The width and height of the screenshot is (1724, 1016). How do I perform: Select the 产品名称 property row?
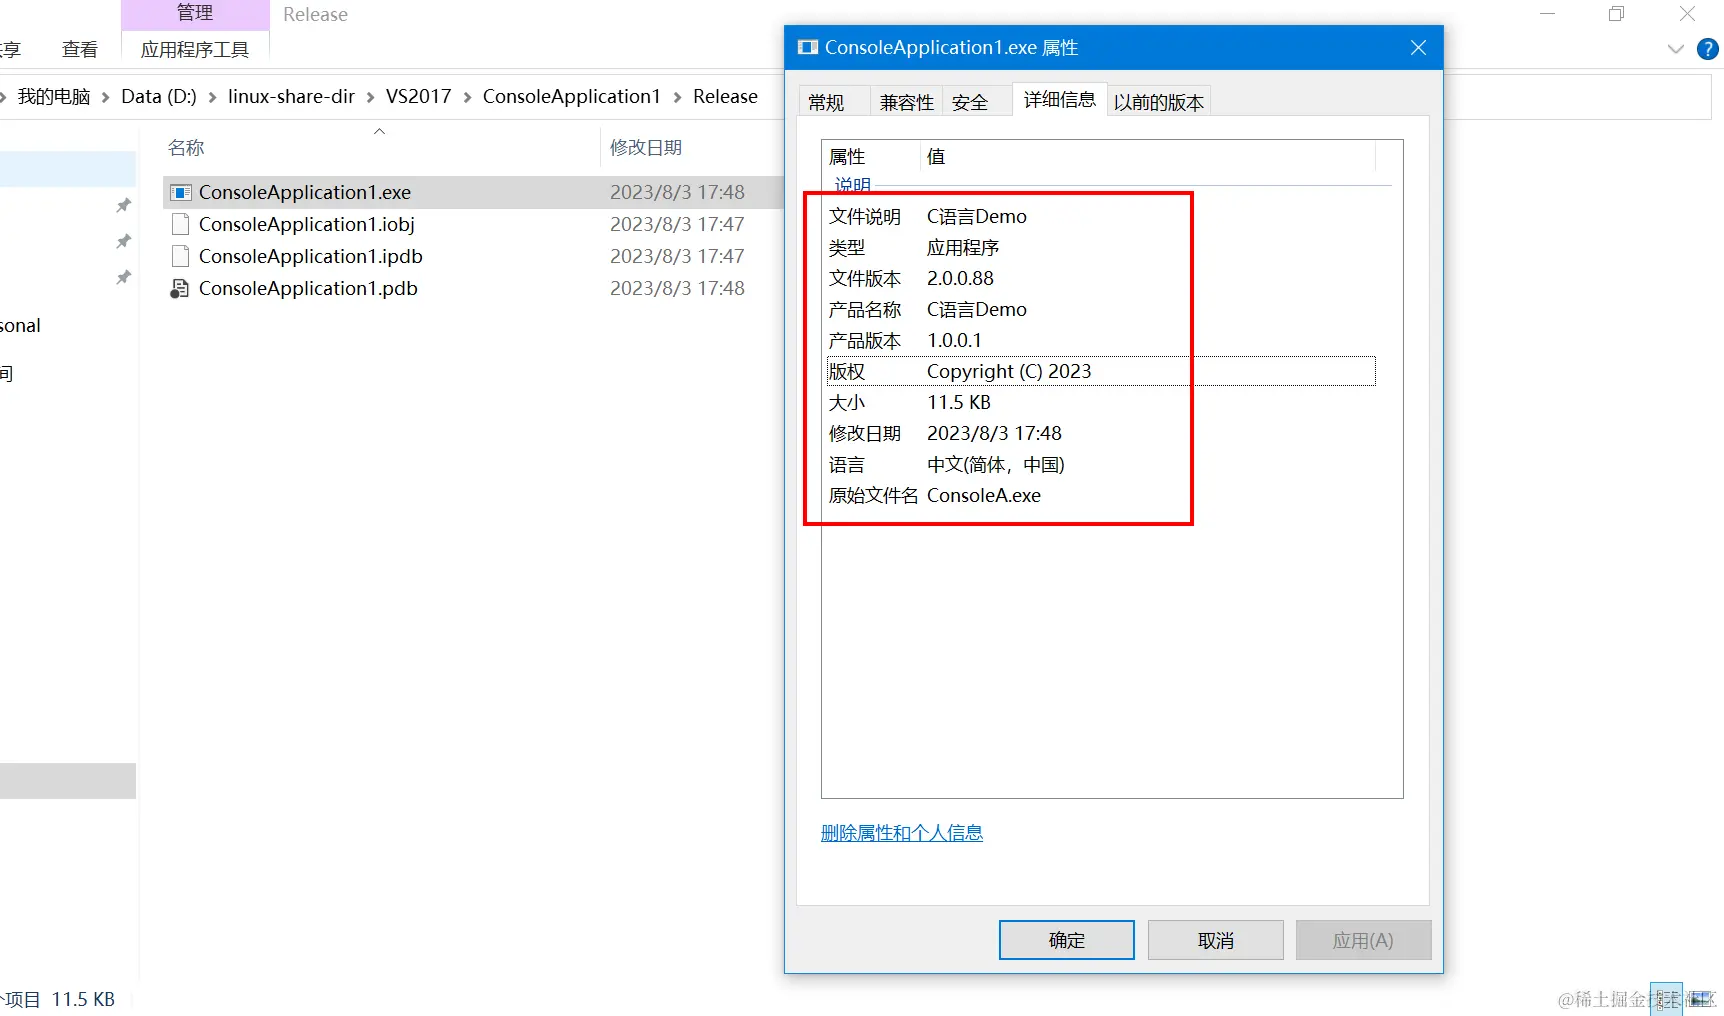[x=1101, y=309]
